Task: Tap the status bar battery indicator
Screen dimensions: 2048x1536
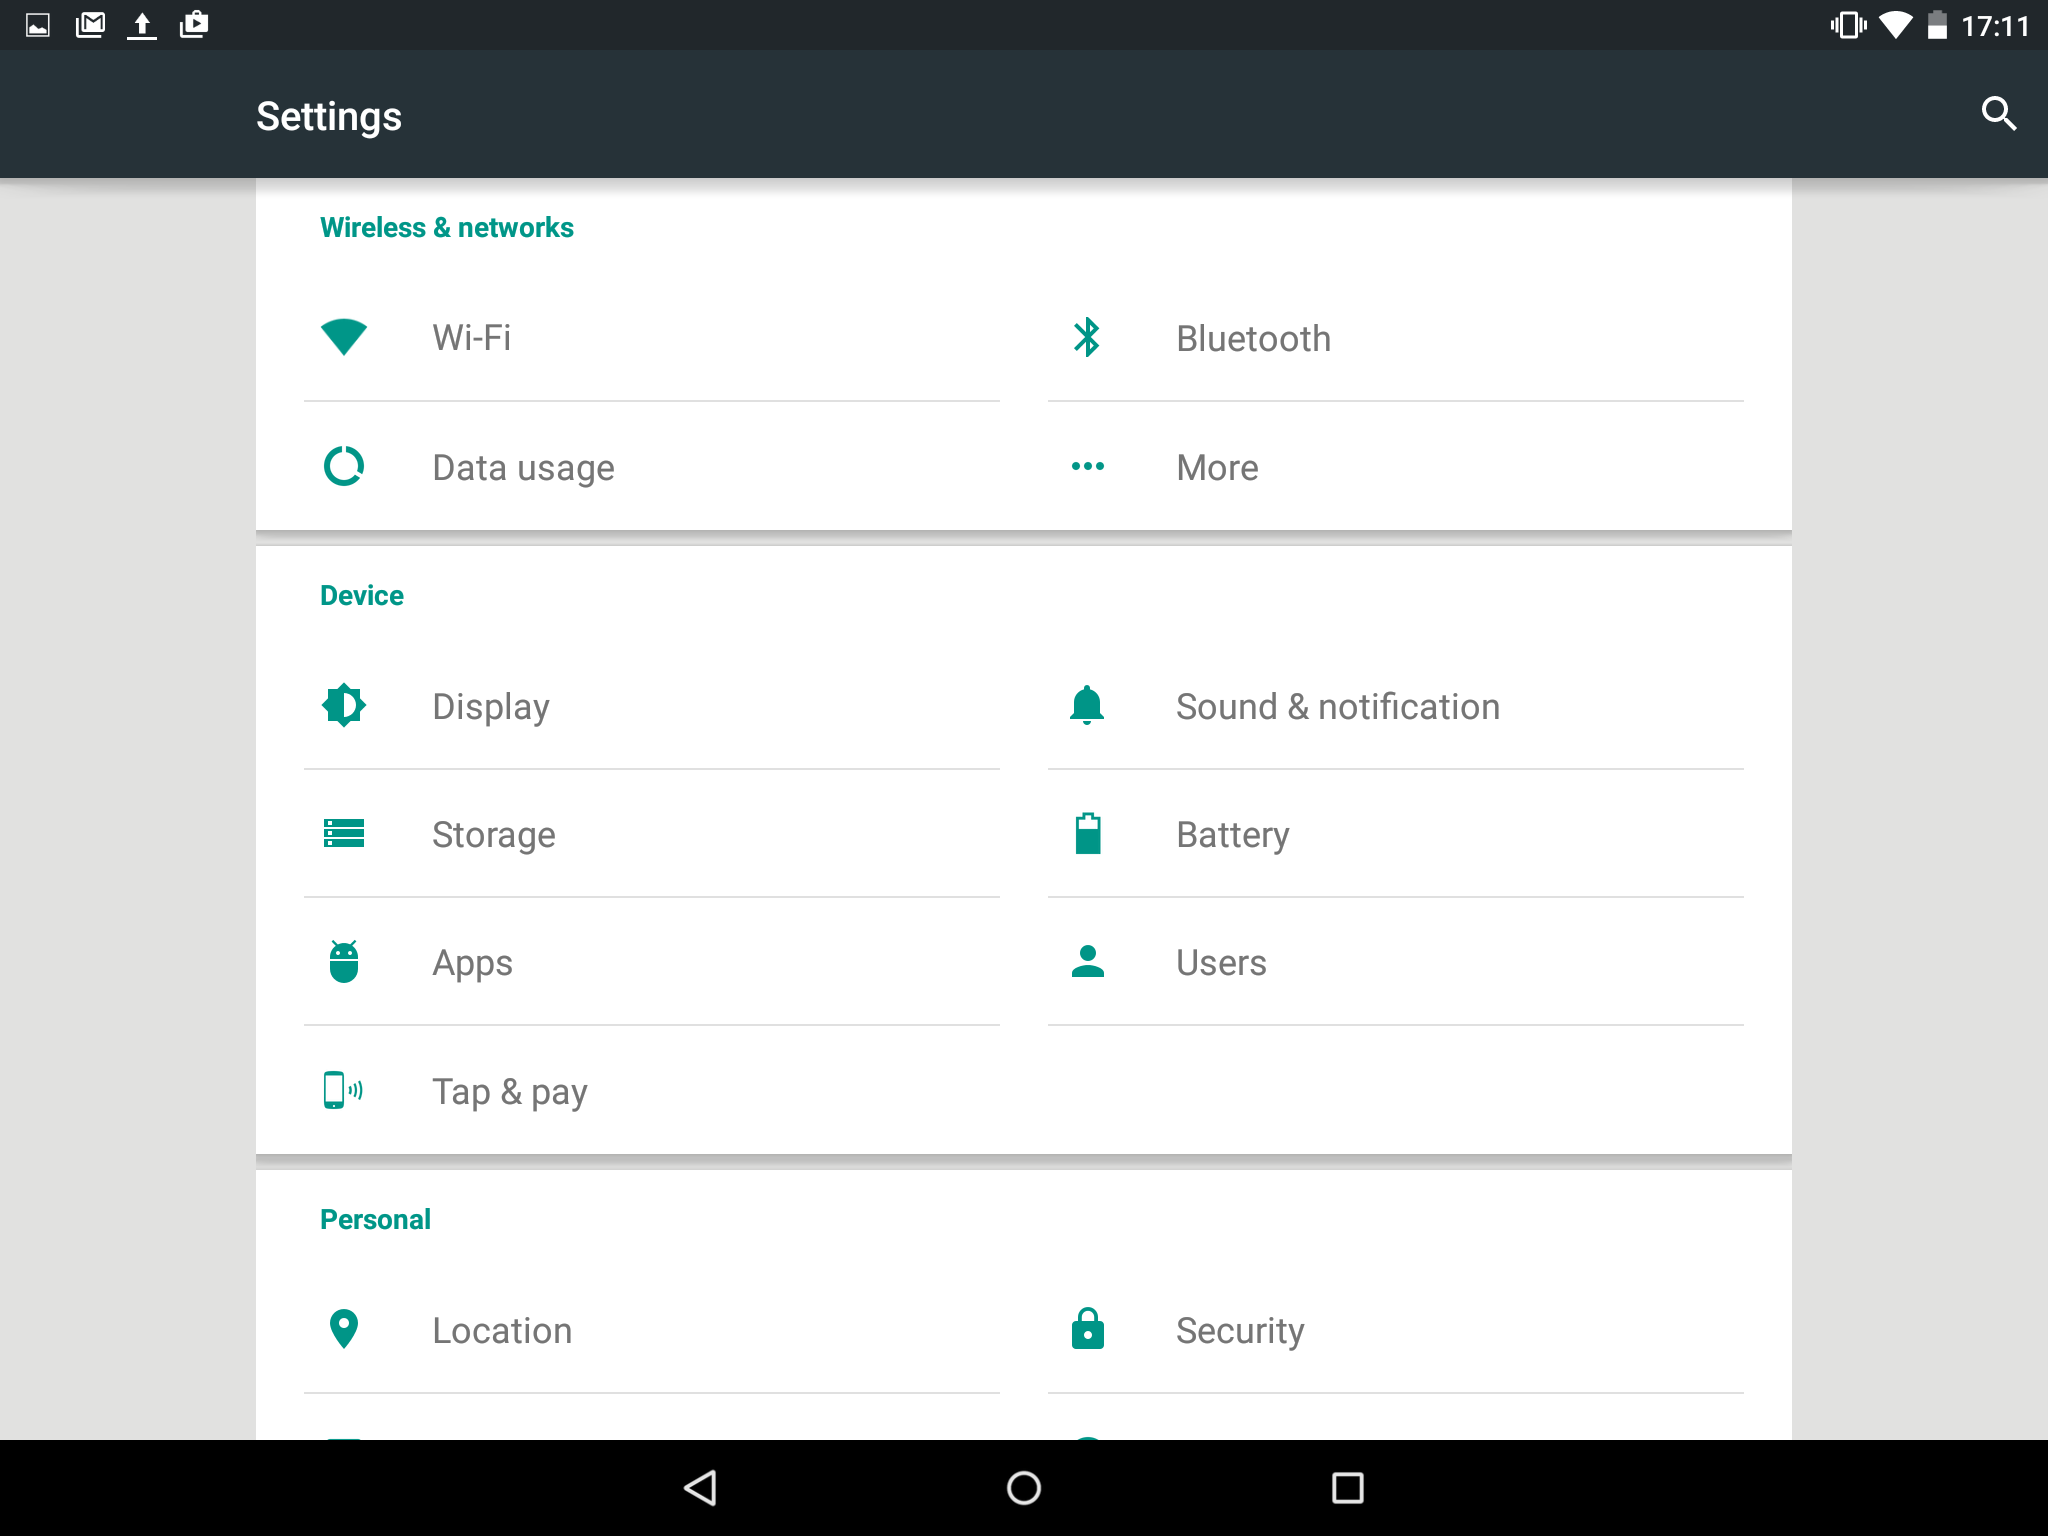Action: (1937, 25)
